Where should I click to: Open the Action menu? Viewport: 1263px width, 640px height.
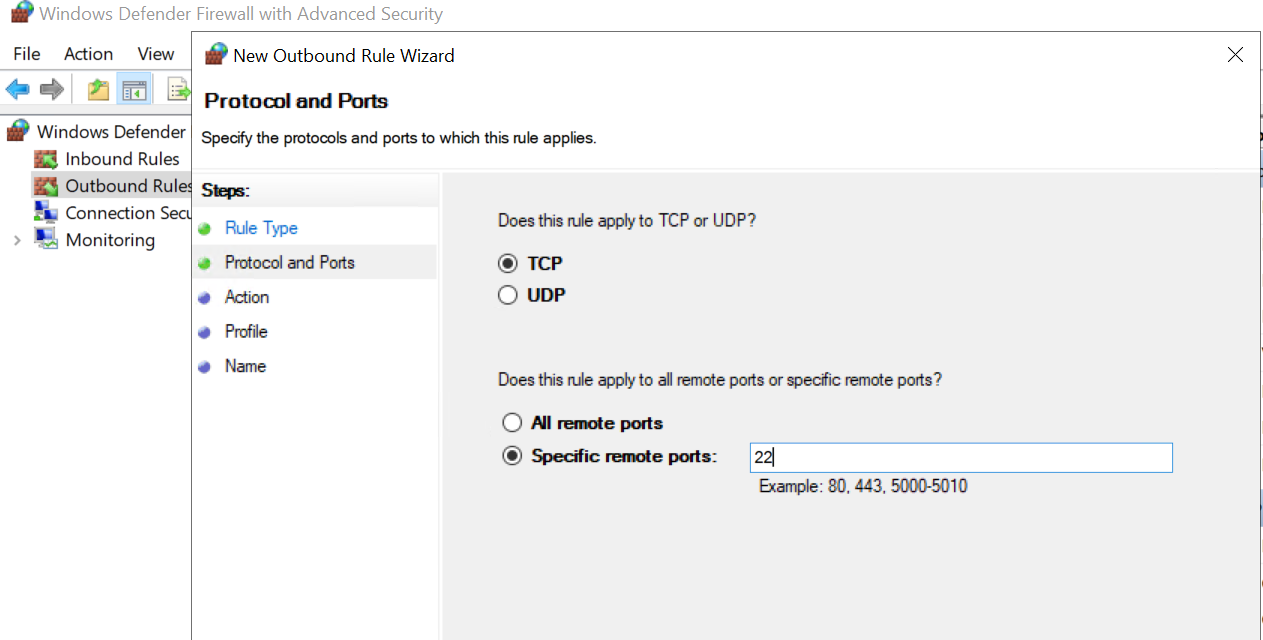(x=88, y=54)
